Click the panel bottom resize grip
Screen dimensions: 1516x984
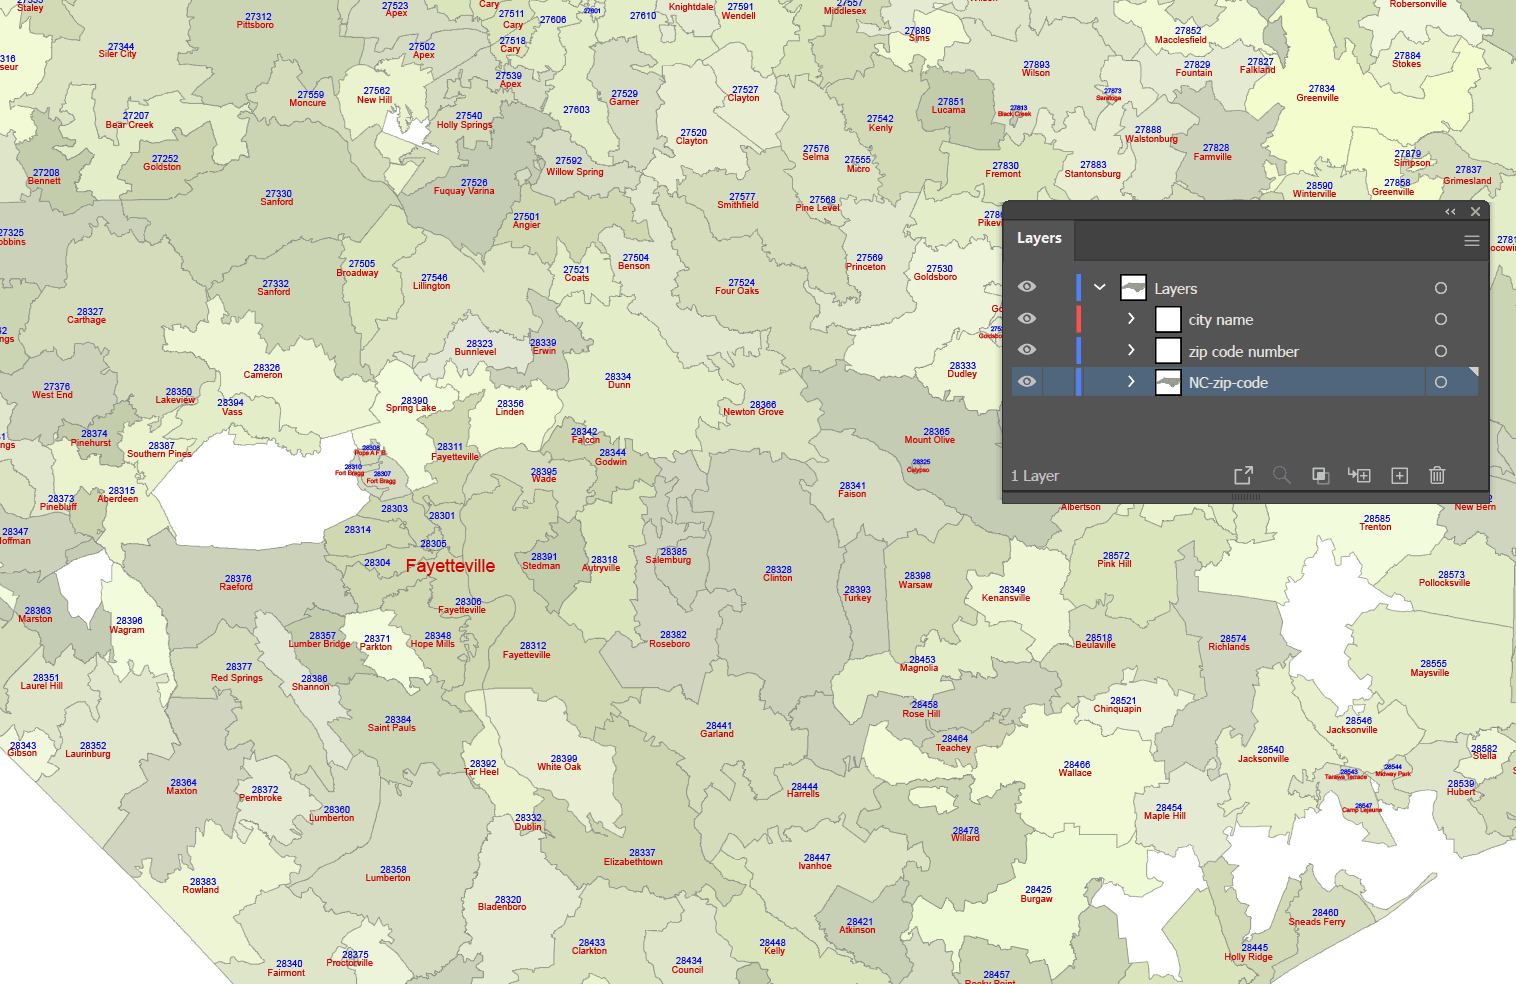tap(1246, 497)
